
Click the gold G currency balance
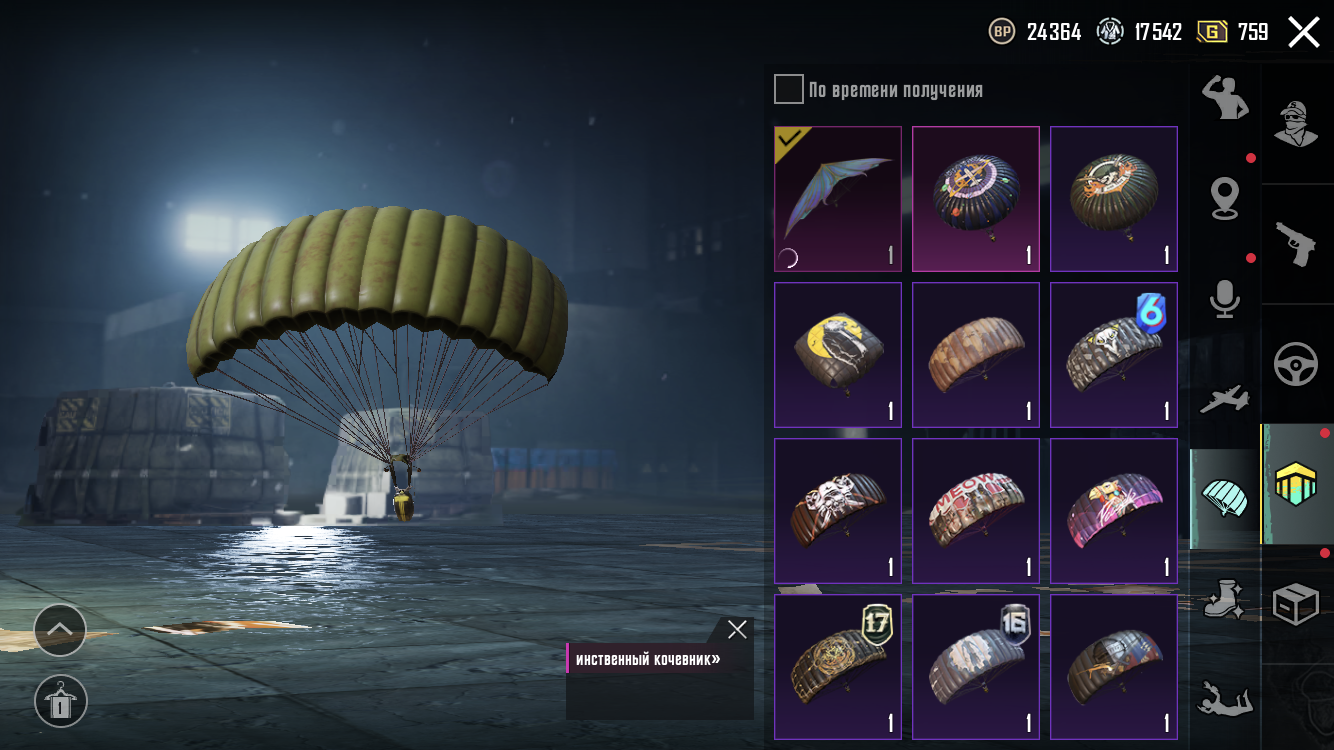click(1232, 32)
